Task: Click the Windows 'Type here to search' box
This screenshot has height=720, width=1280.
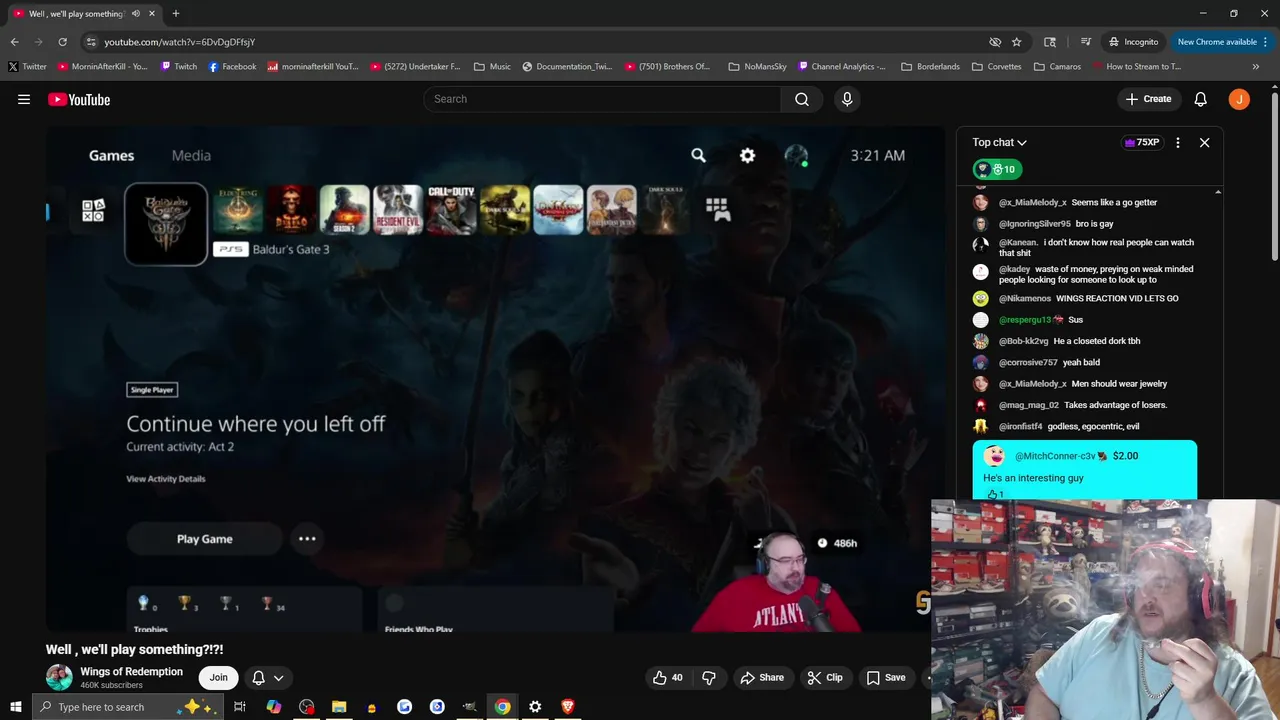Action: click(126, 707)
